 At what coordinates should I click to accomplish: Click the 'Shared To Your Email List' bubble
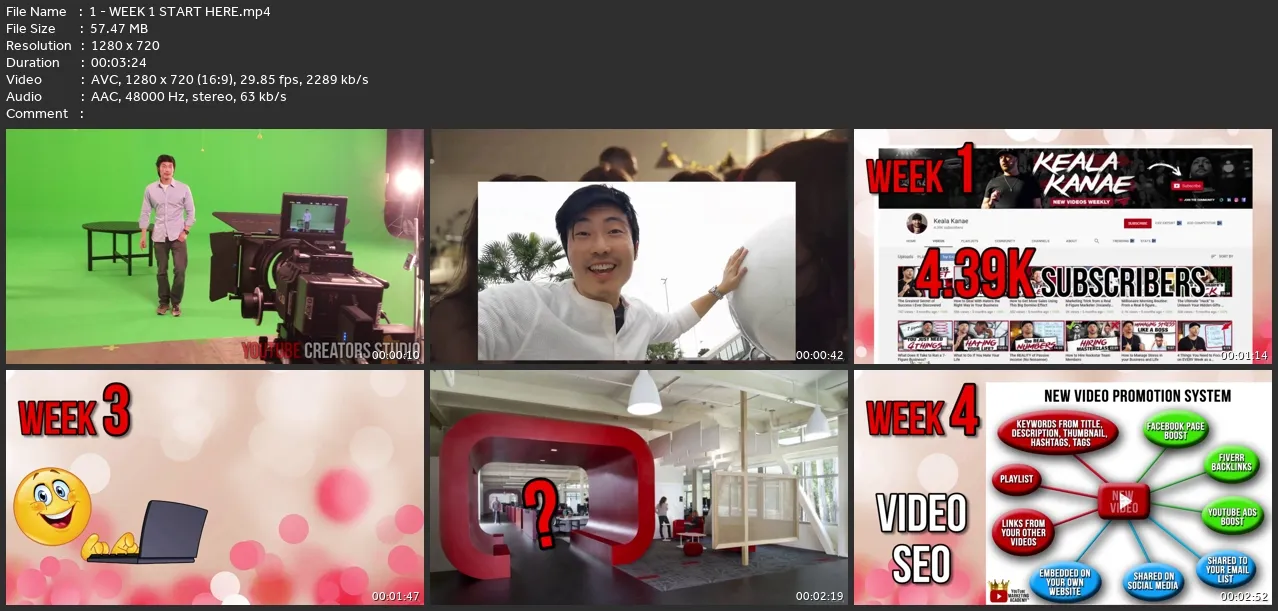pyautogui.click(x=1226, y=571)
